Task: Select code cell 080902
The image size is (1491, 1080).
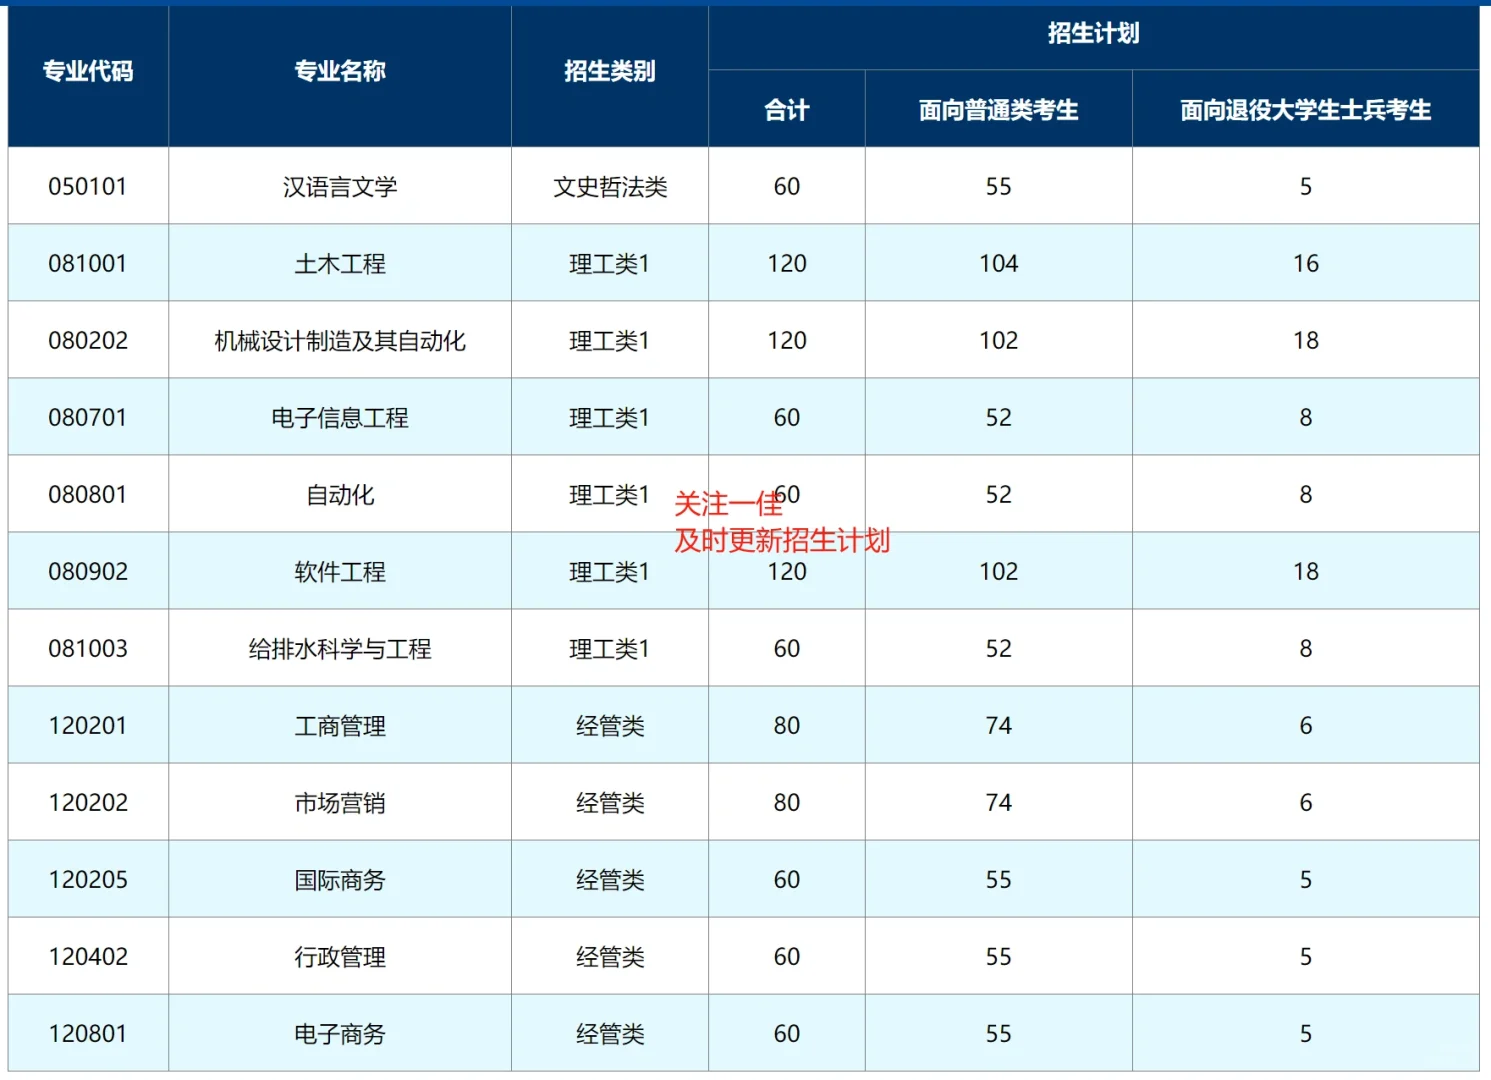Action: point(88,572)
